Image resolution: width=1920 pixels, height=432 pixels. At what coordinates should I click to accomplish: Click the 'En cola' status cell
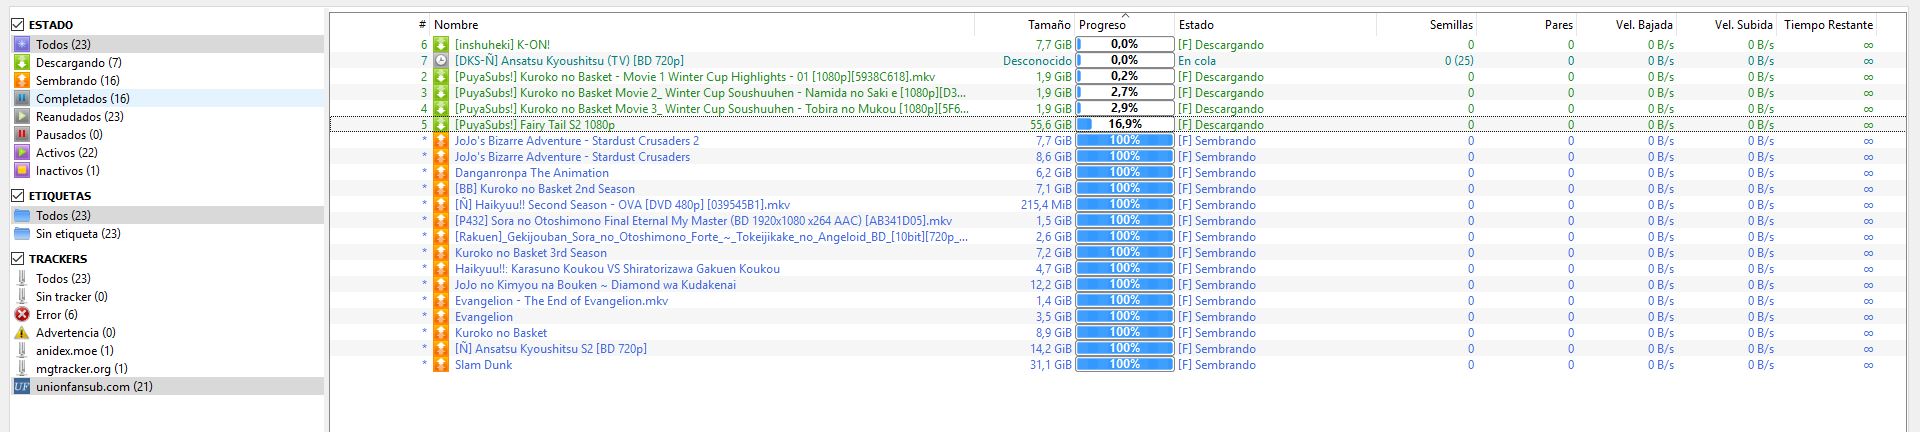click(x=1197, y=61)
